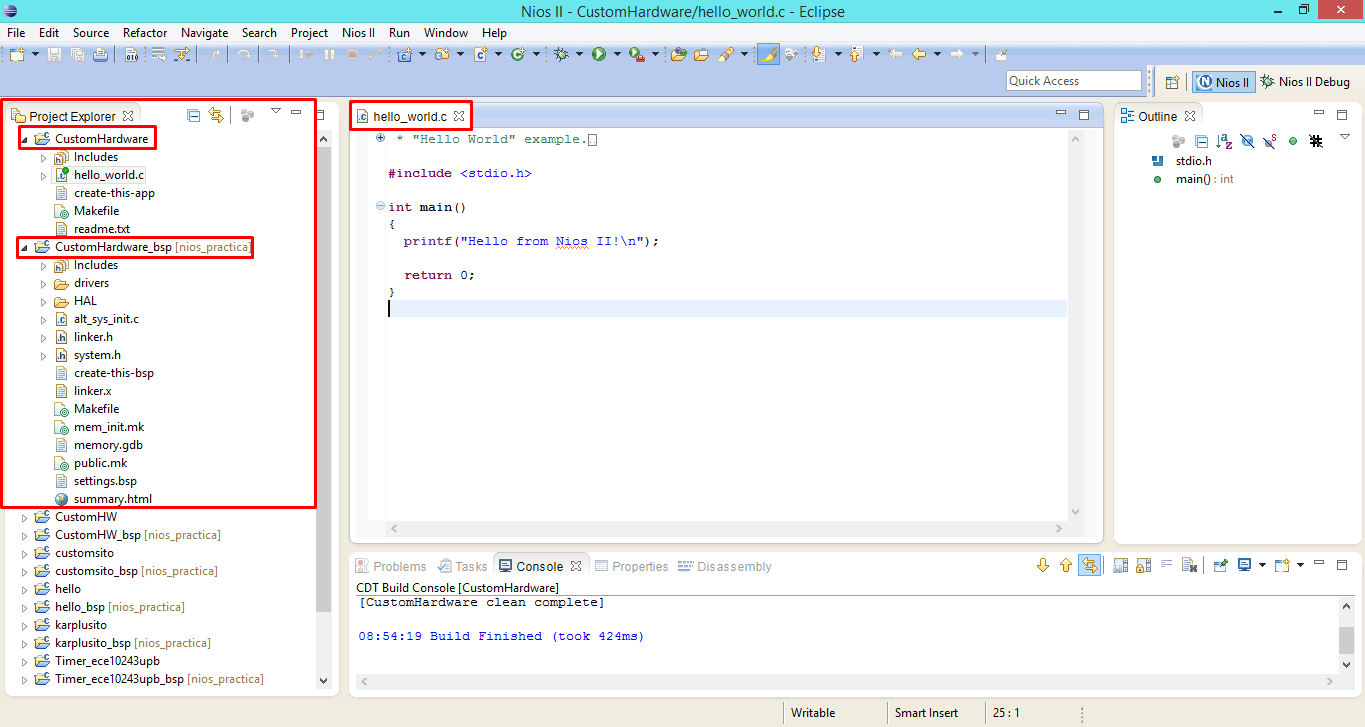Toggle Hide Fields in Outline
The height and width of the screenshot is (727, 1365).
1247,141
